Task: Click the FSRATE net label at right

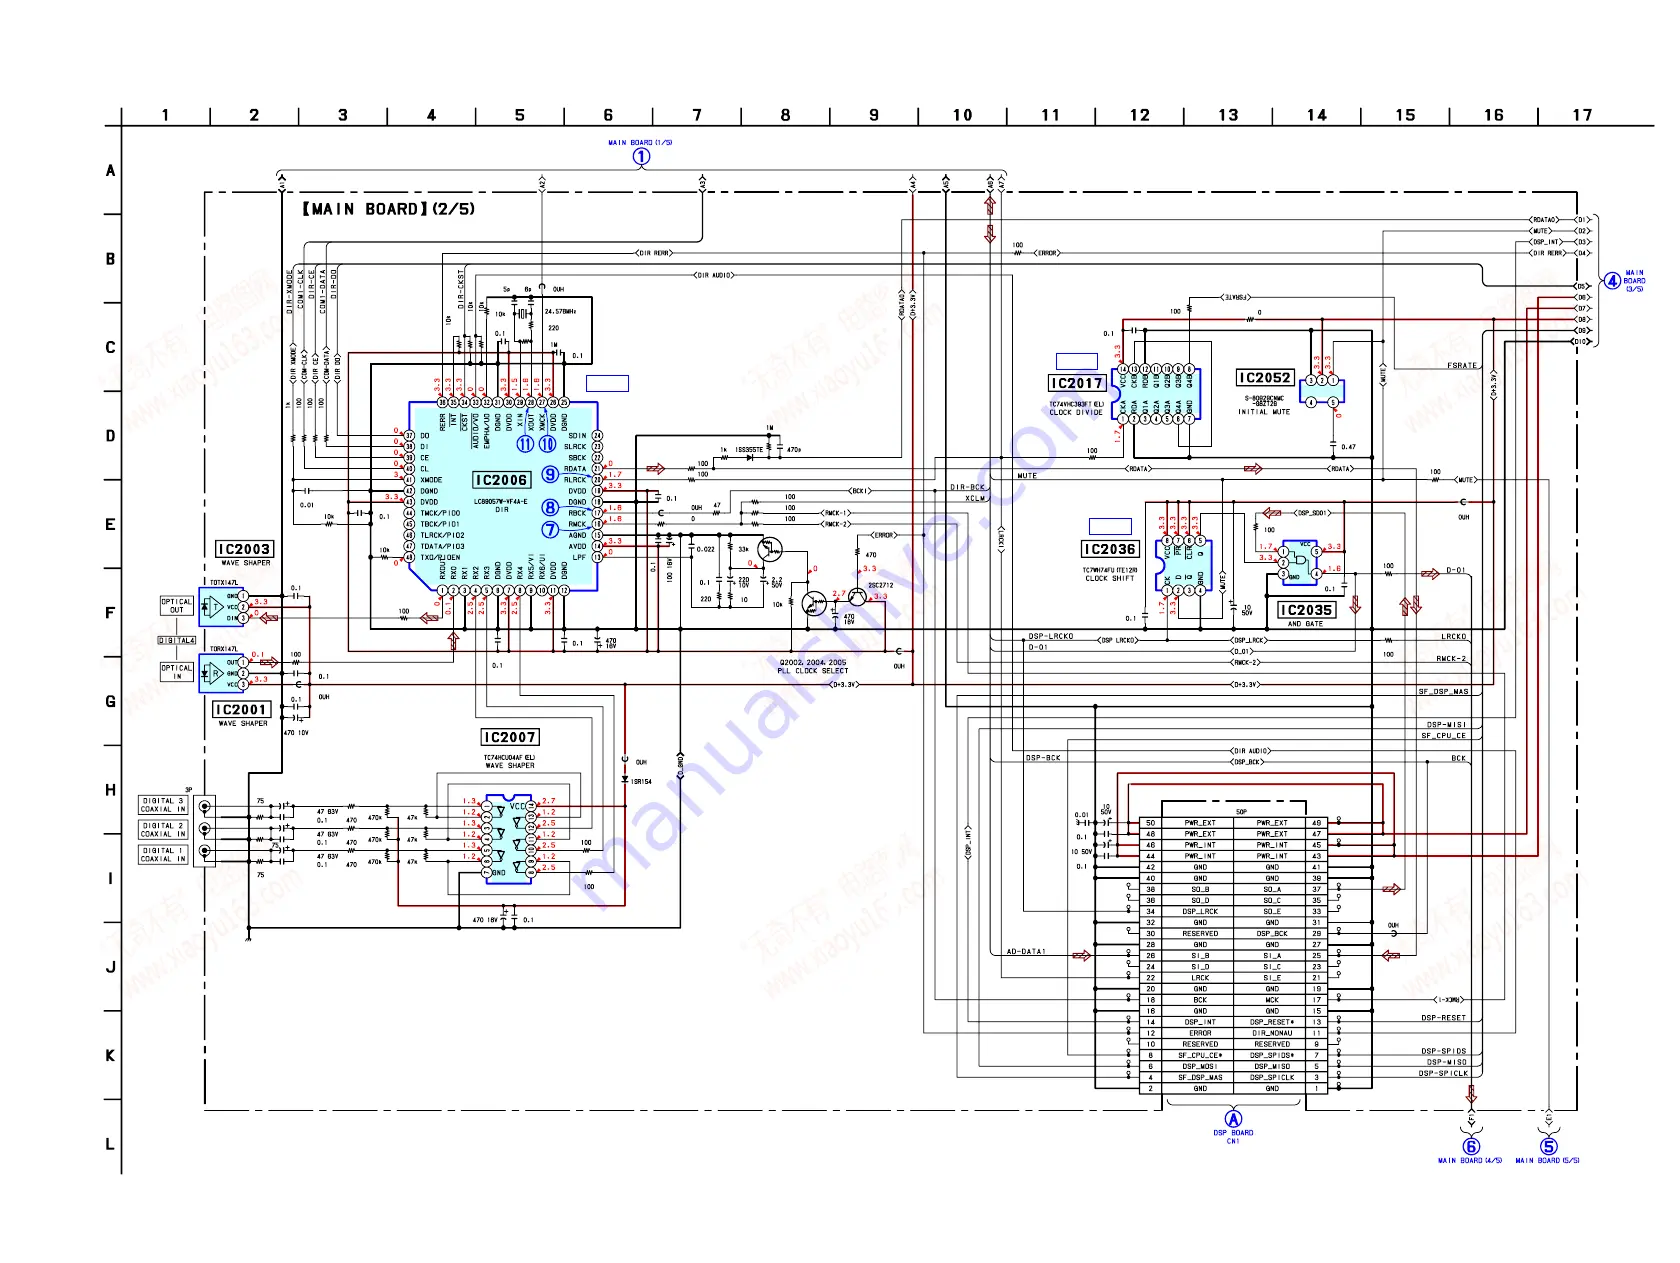Action: point(1461,365)
